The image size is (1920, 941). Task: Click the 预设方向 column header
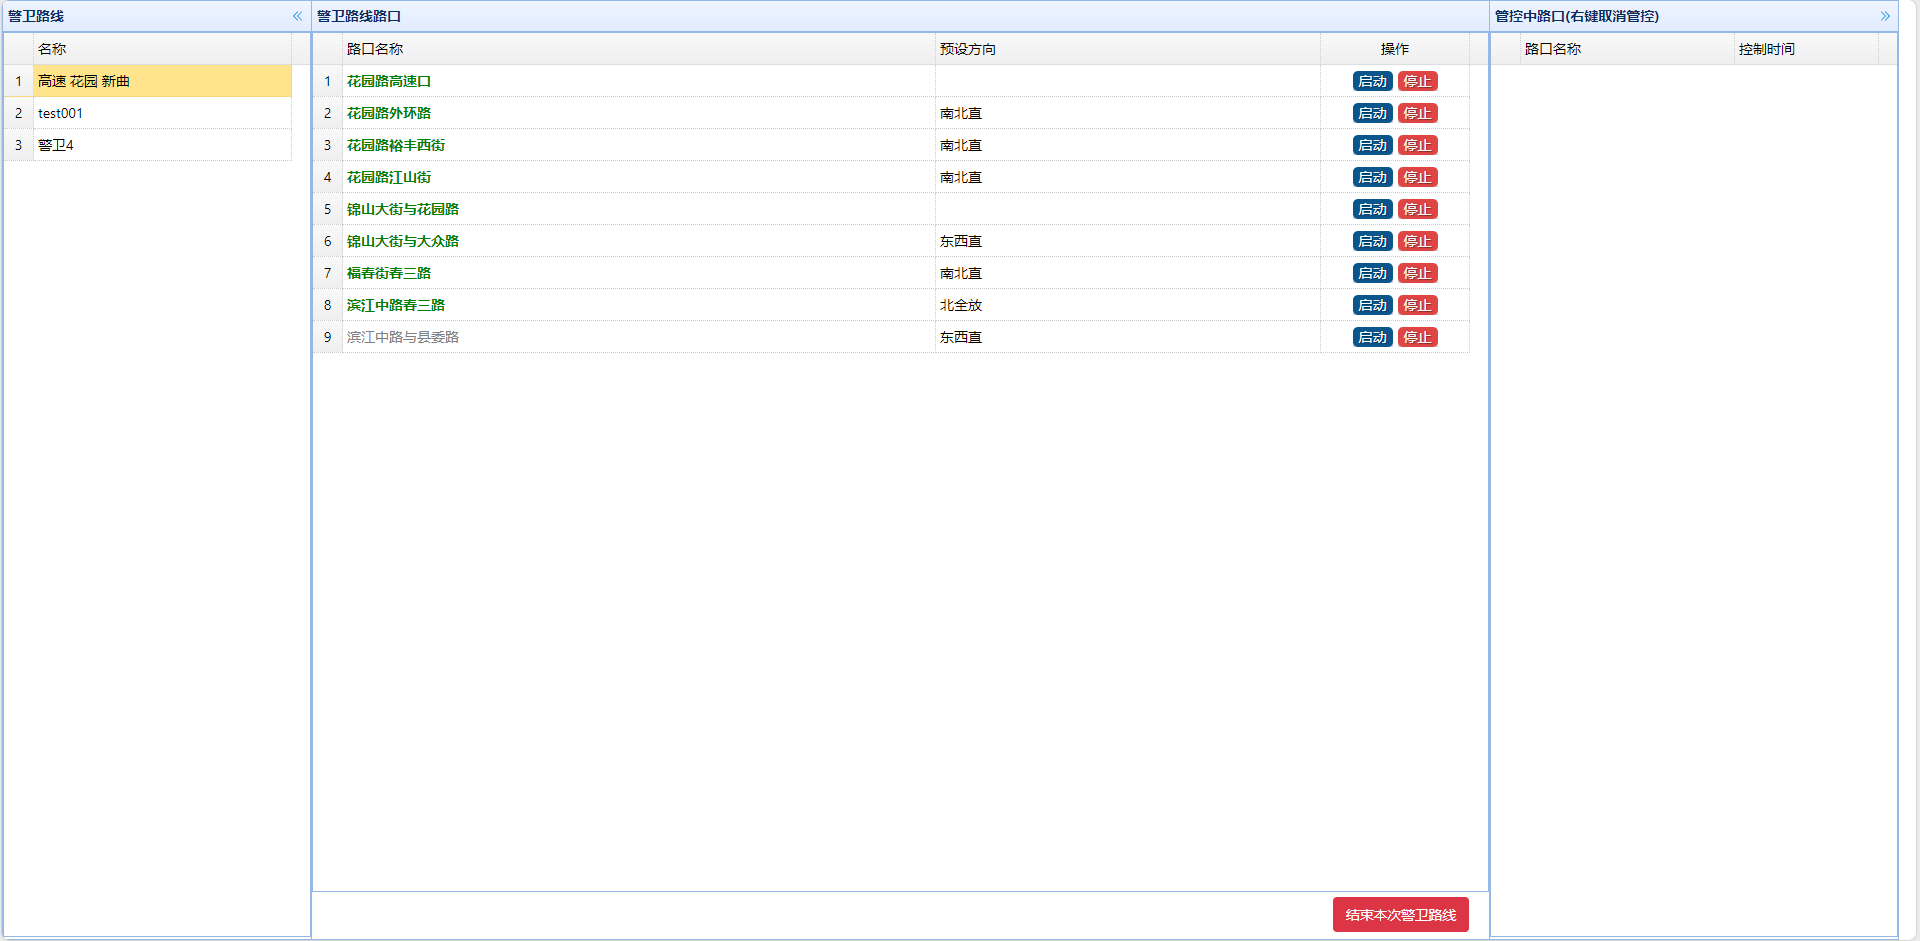[967, 49]
